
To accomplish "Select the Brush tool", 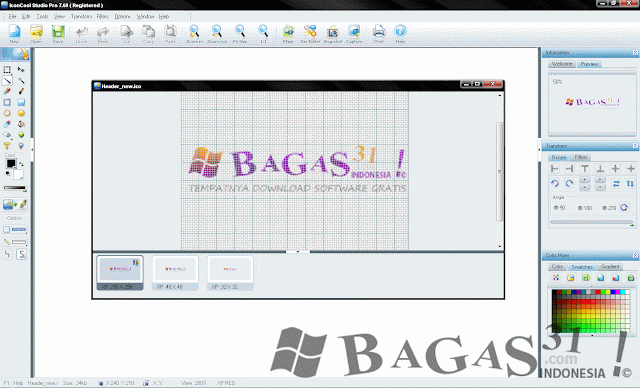I will 21,91.
